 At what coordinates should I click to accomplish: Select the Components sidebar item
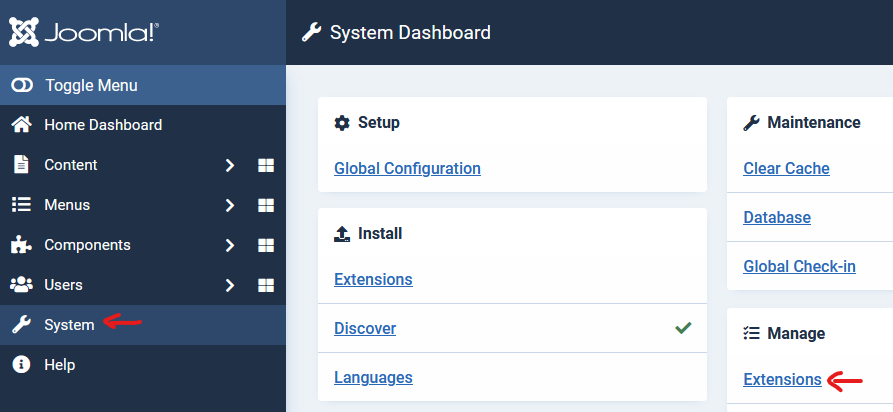click(x=87, y=244)
